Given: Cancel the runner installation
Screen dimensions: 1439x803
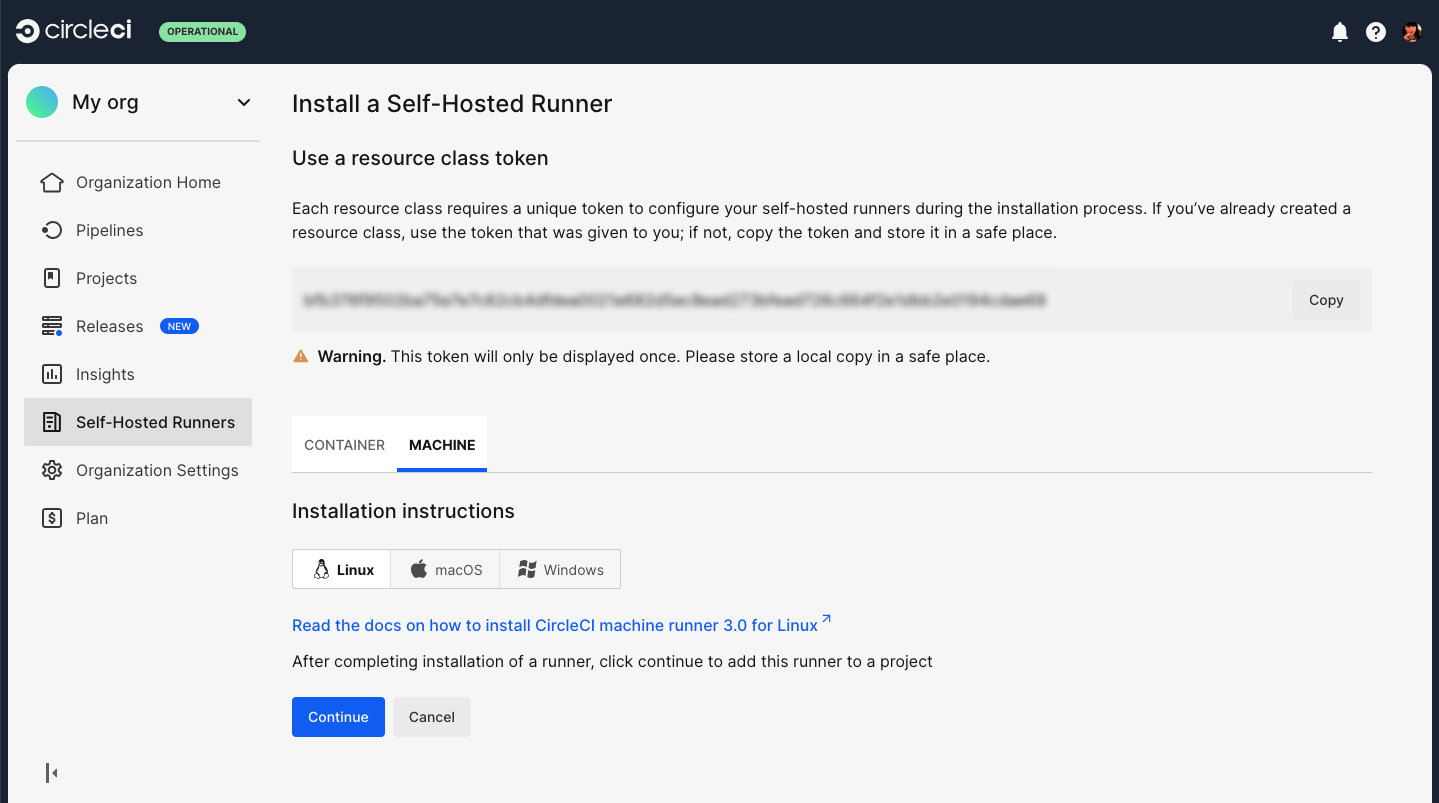Looking at the screenshot, I should point(432,717).
